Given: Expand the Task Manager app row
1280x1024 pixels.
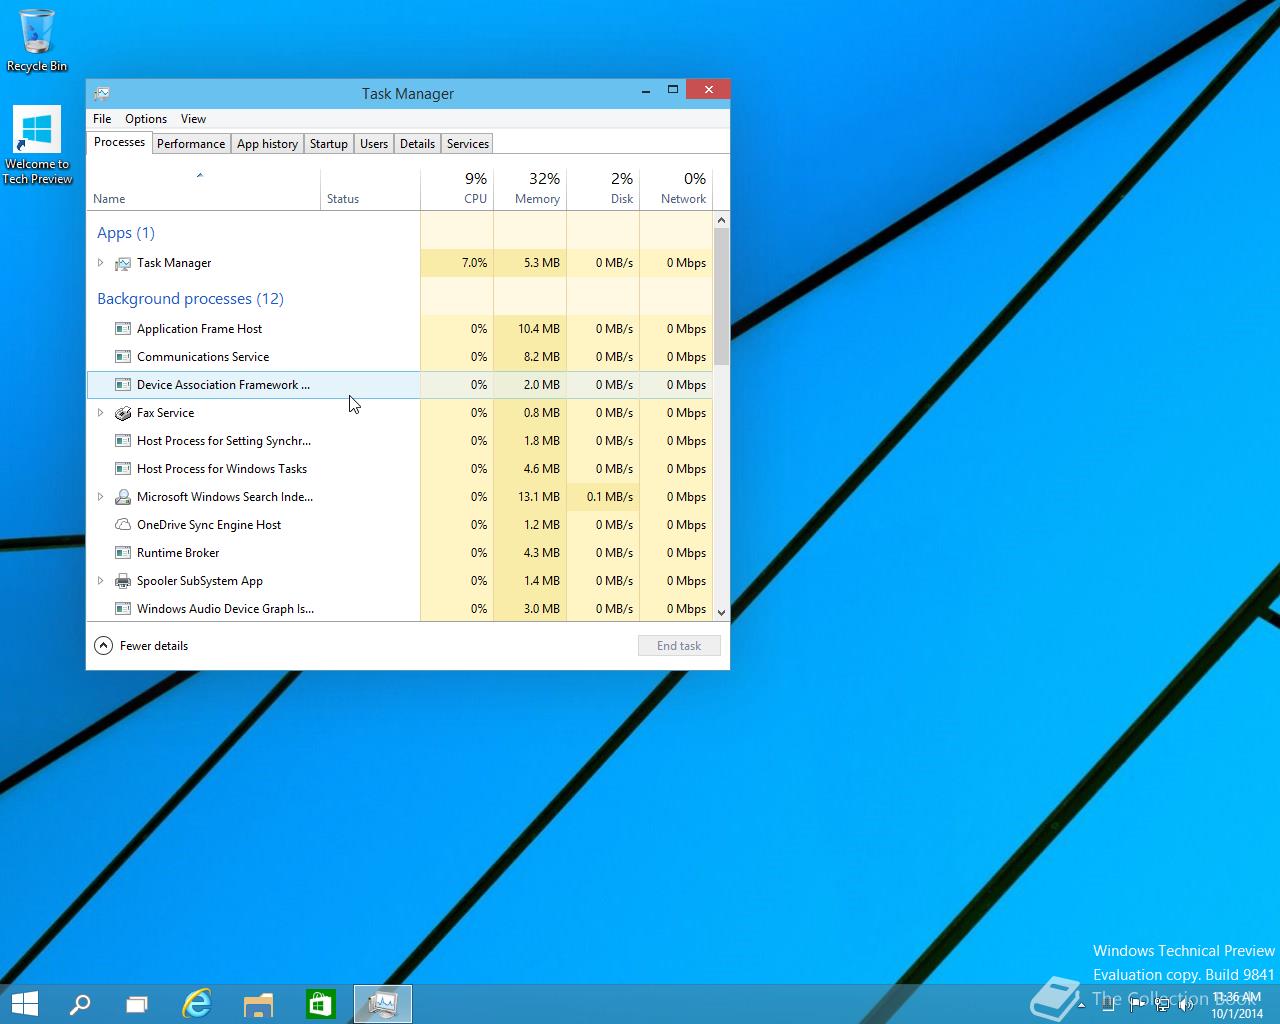Looking at the screenshot, I should pos(100,263).
